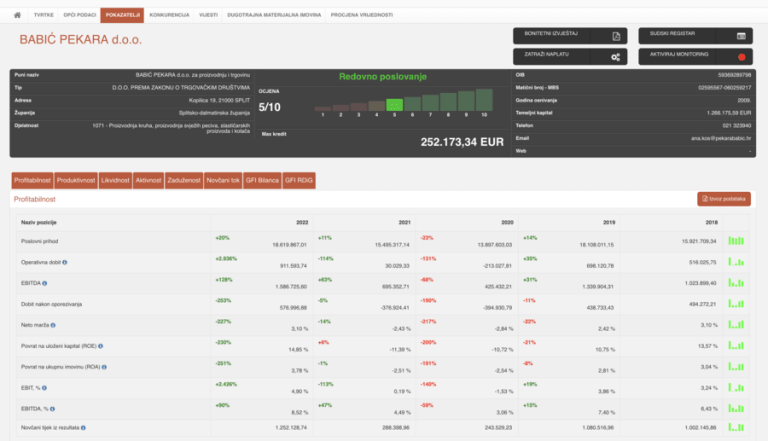Open mini bar chart for Poslovni prihod
768x441 pixels.
click(x=736, y=240)
